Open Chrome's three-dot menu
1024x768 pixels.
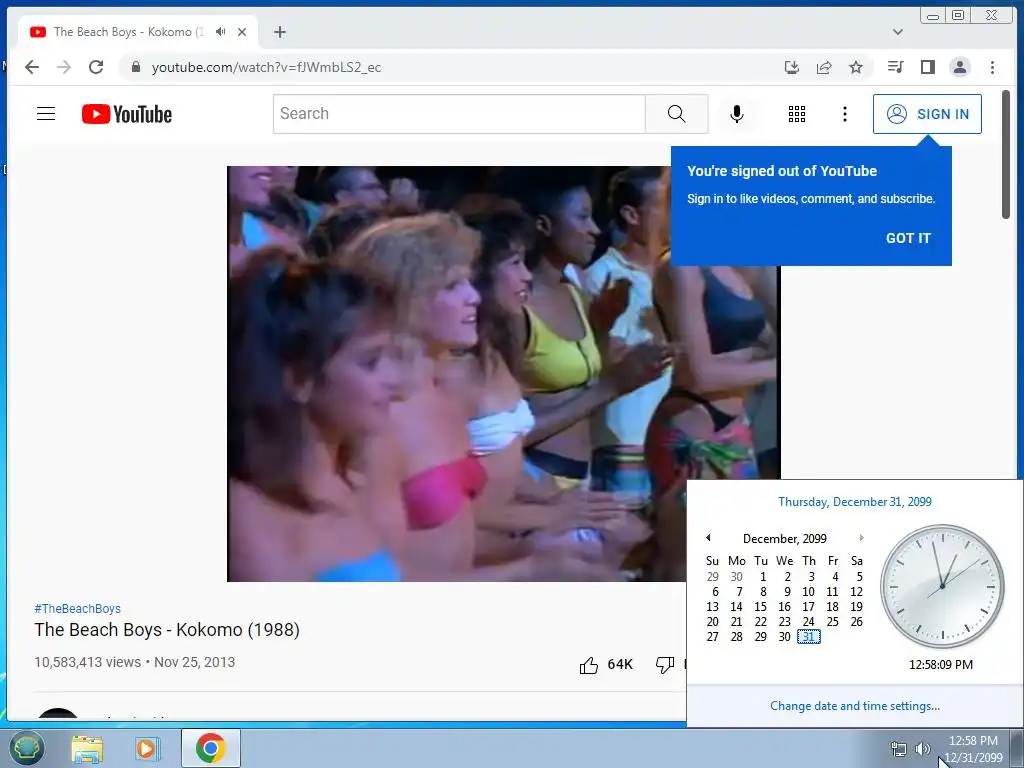coord(992,67)
